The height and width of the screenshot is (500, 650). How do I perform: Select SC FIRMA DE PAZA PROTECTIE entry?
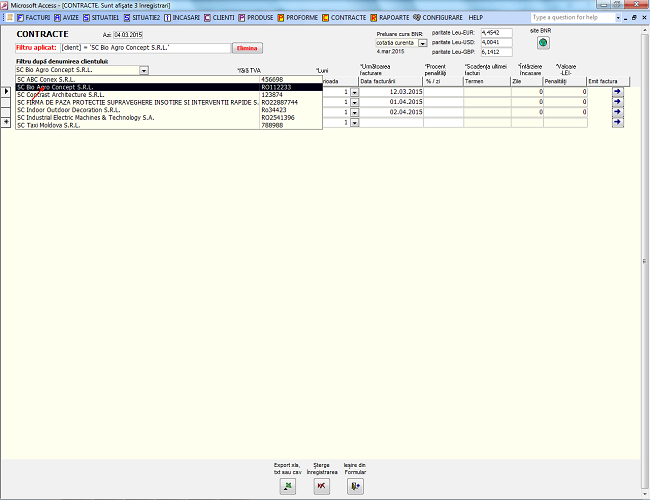click(169, 102)
